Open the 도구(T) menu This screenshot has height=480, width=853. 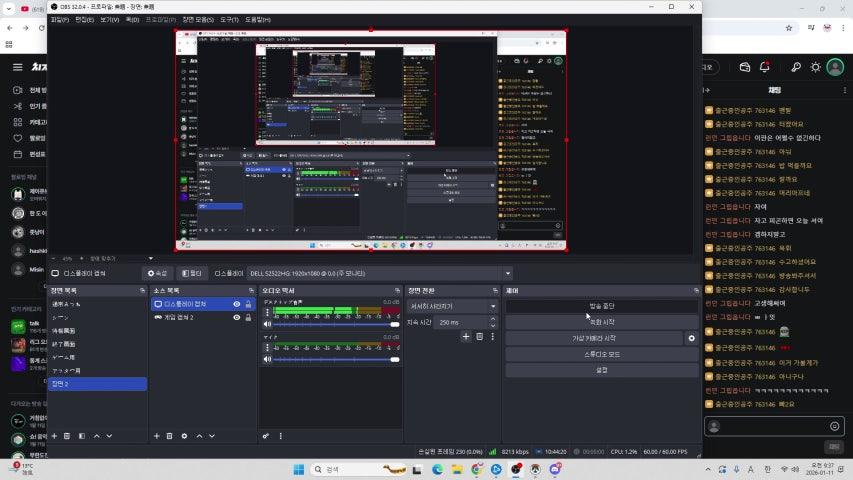(229, 19)
